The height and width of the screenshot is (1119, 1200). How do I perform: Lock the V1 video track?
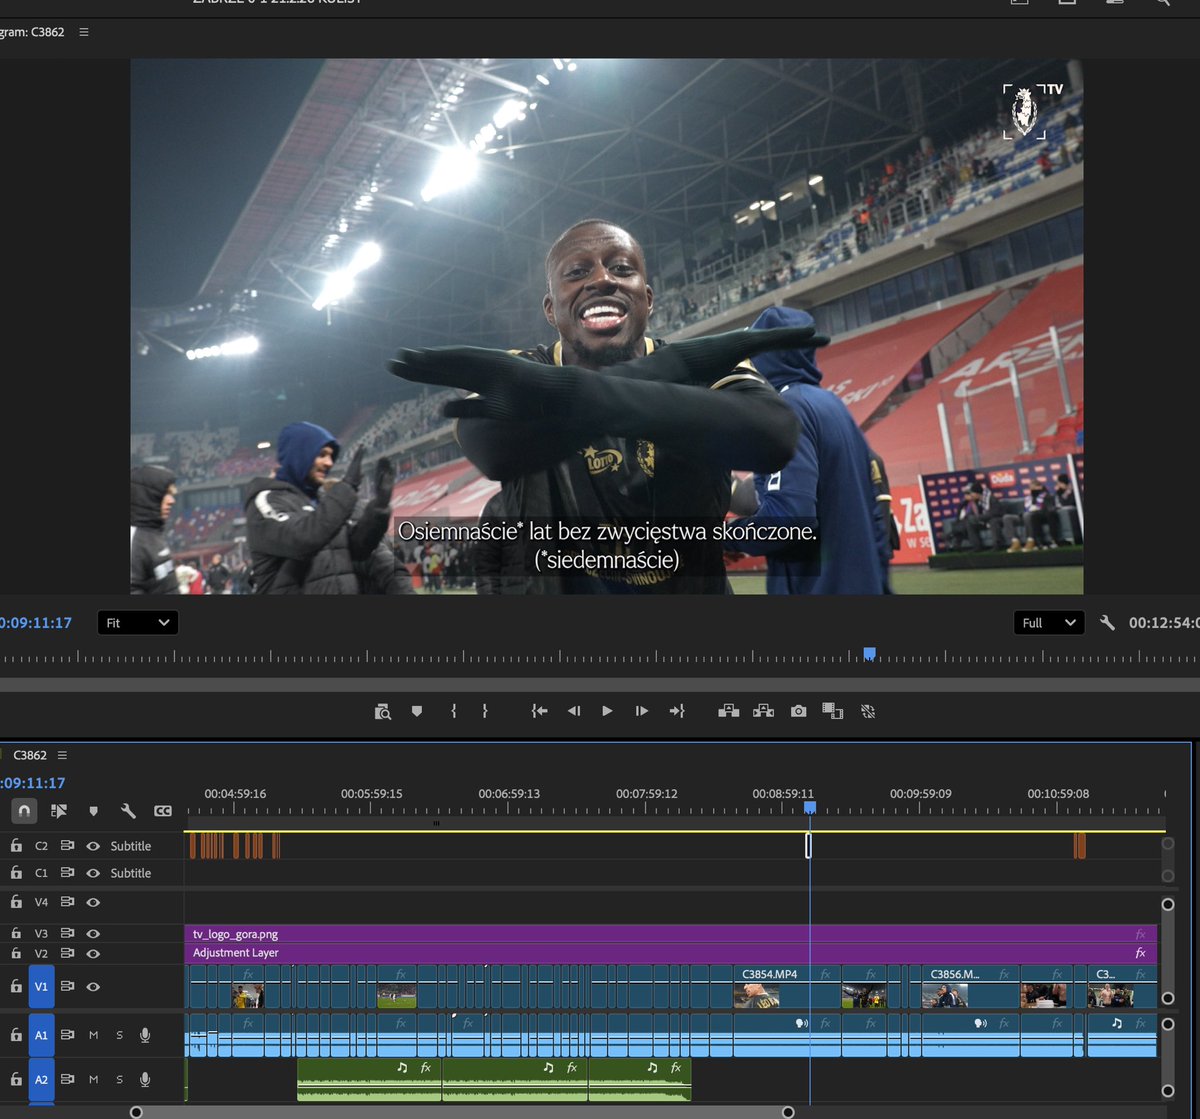pos(16,986)
